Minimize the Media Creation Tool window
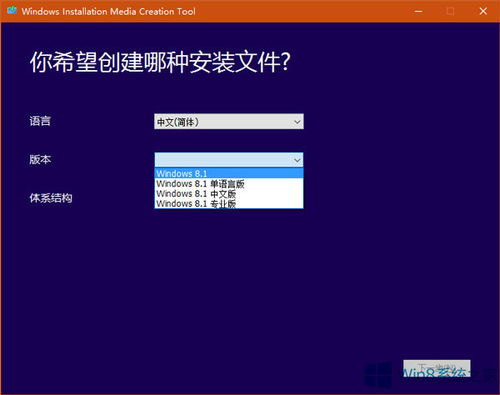500x395 pixels. (418, 11)
